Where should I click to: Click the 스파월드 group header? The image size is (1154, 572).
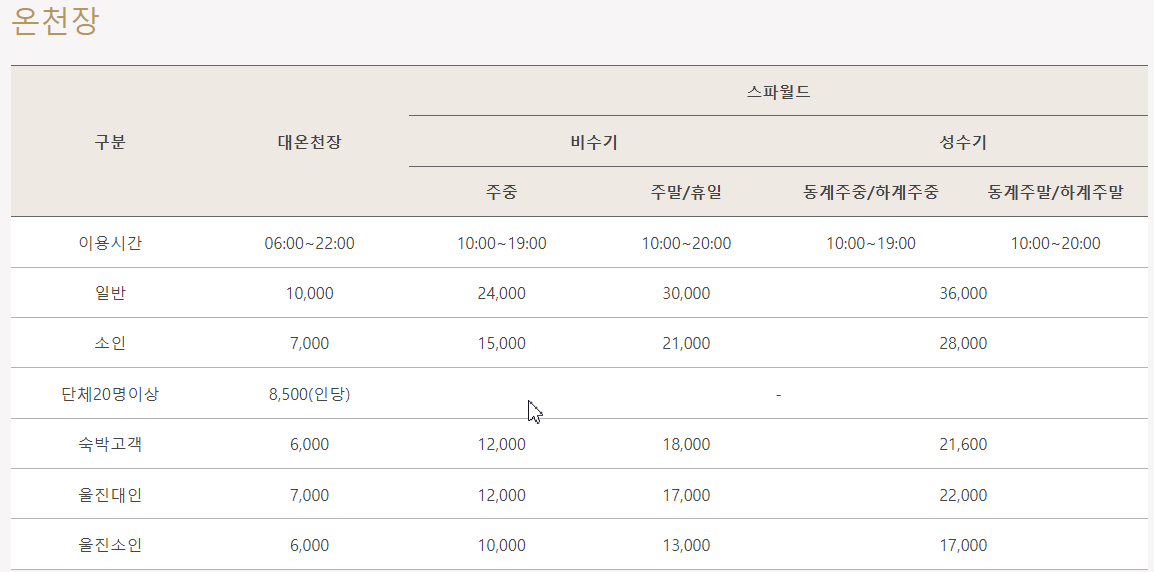tap(778, 92)
